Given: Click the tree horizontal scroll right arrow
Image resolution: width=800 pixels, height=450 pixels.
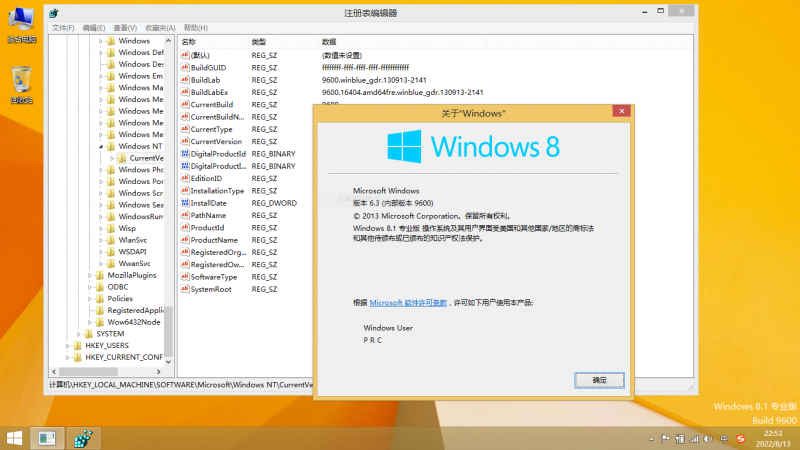Looking at the screenshot, I should 159,371.
